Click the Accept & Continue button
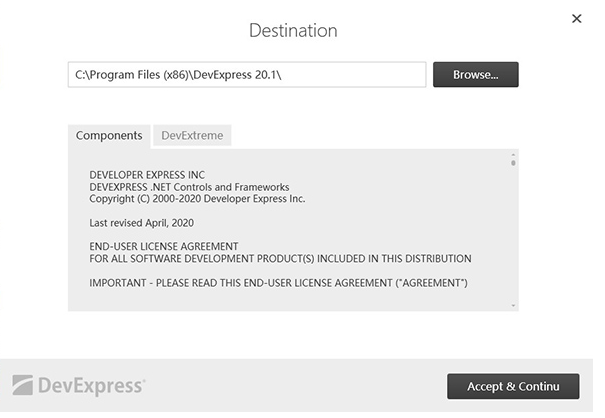This screenshot has width=605, height=418. pos(513,386)
